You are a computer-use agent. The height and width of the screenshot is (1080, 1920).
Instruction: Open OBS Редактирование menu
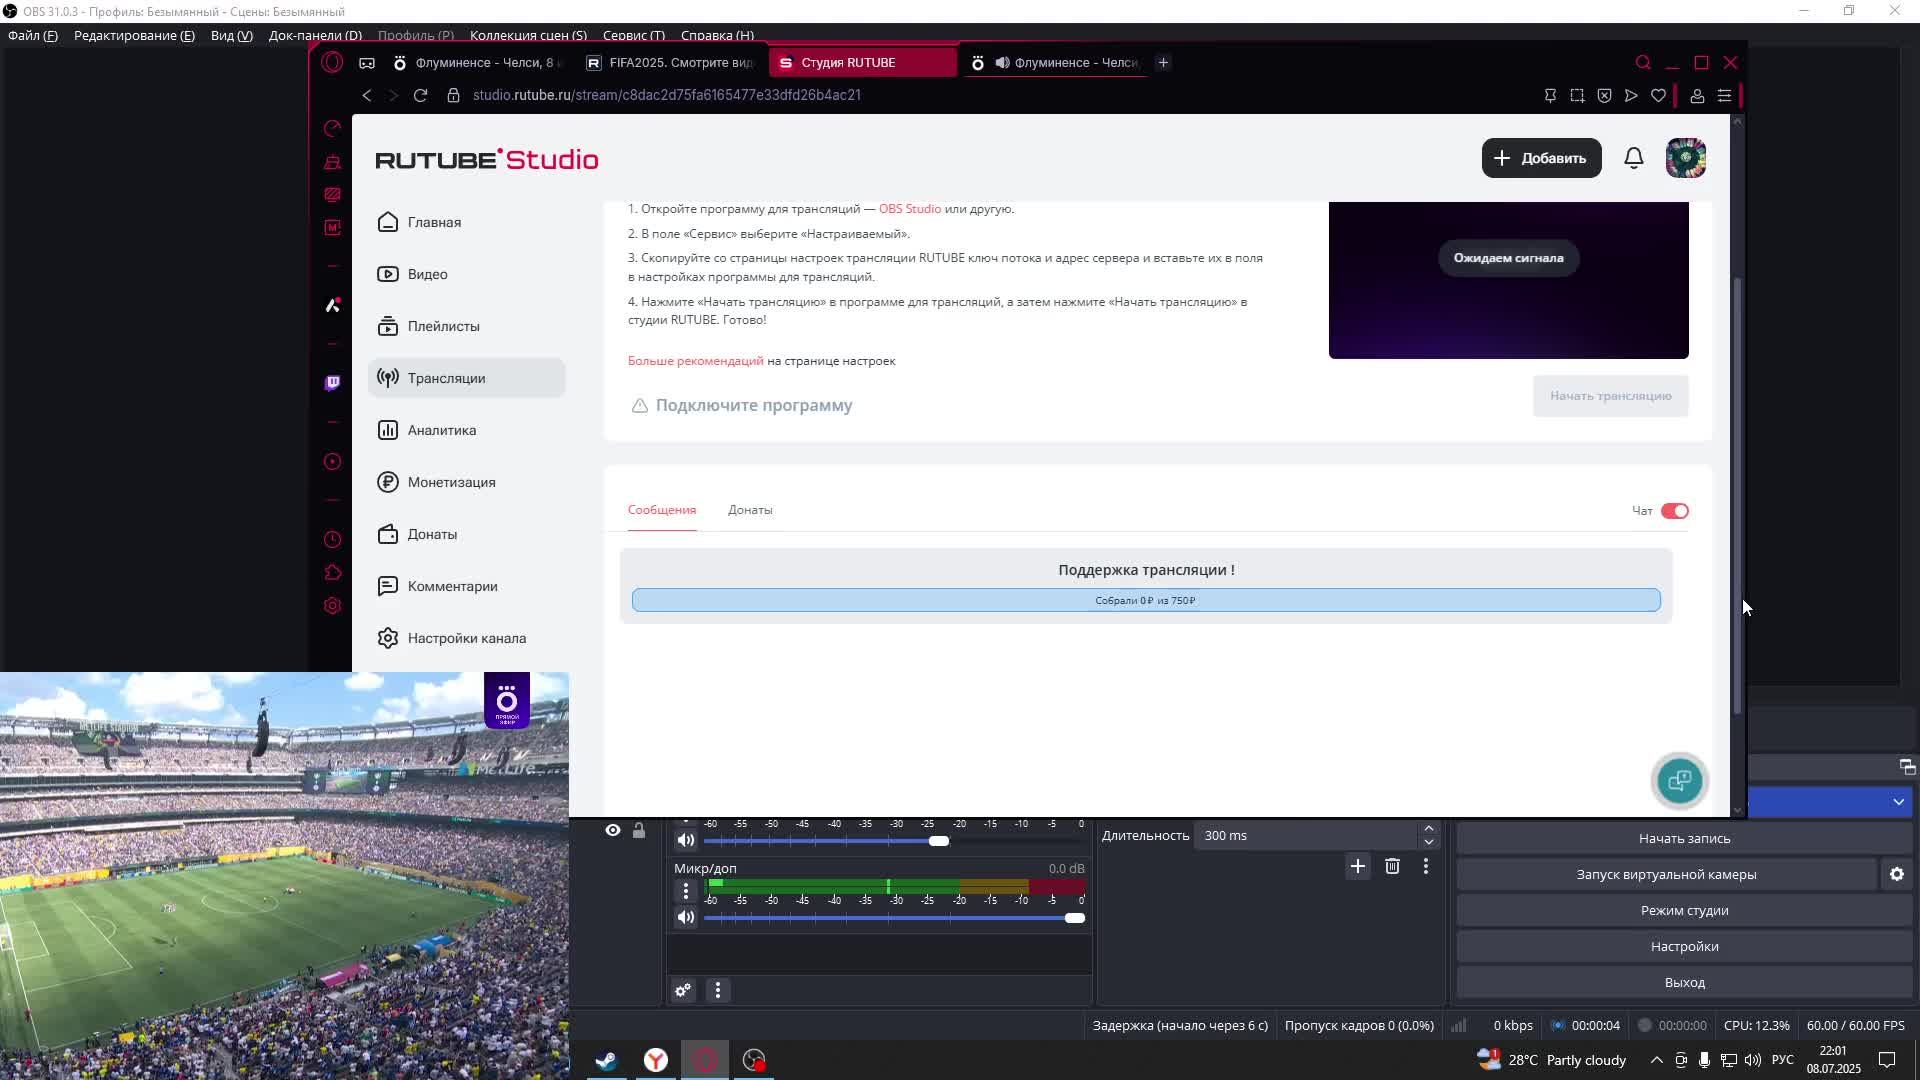134,35
